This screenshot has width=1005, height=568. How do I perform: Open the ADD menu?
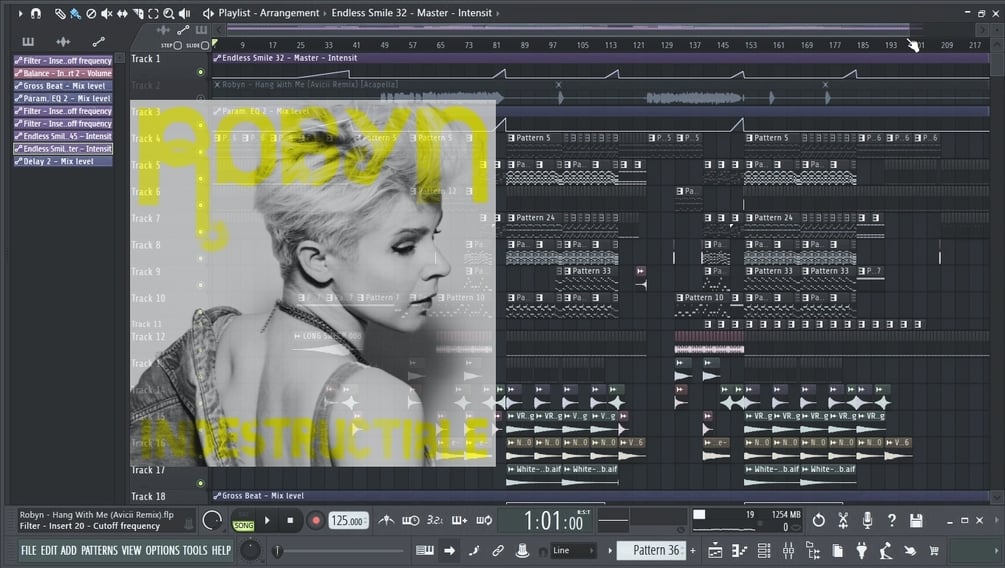pyautogui.click(x=69, y=550)
